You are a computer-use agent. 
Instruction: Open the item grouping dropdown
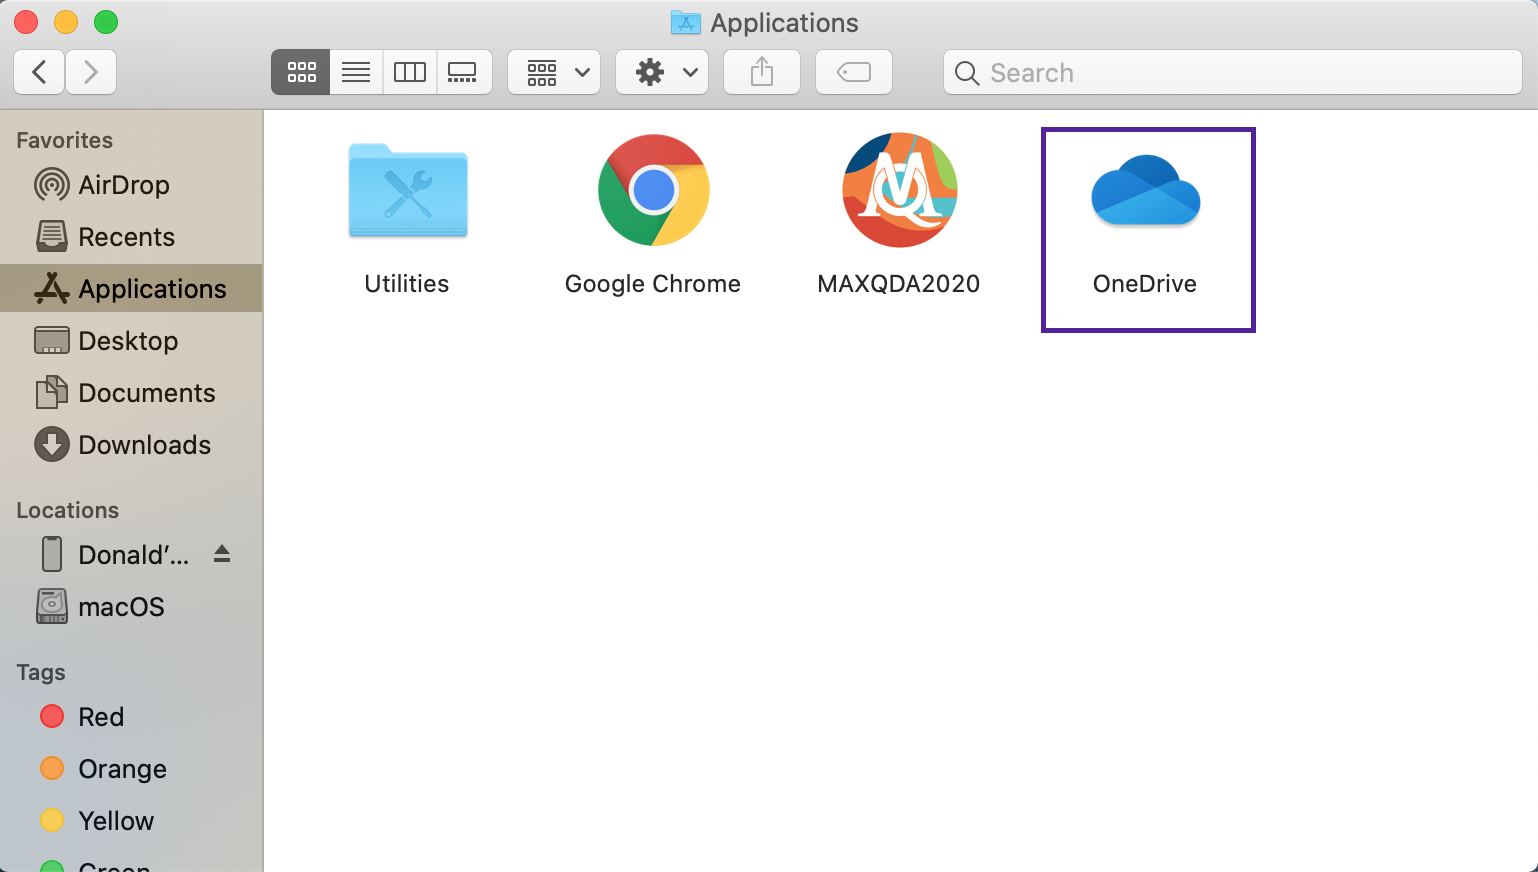point(554,72)
